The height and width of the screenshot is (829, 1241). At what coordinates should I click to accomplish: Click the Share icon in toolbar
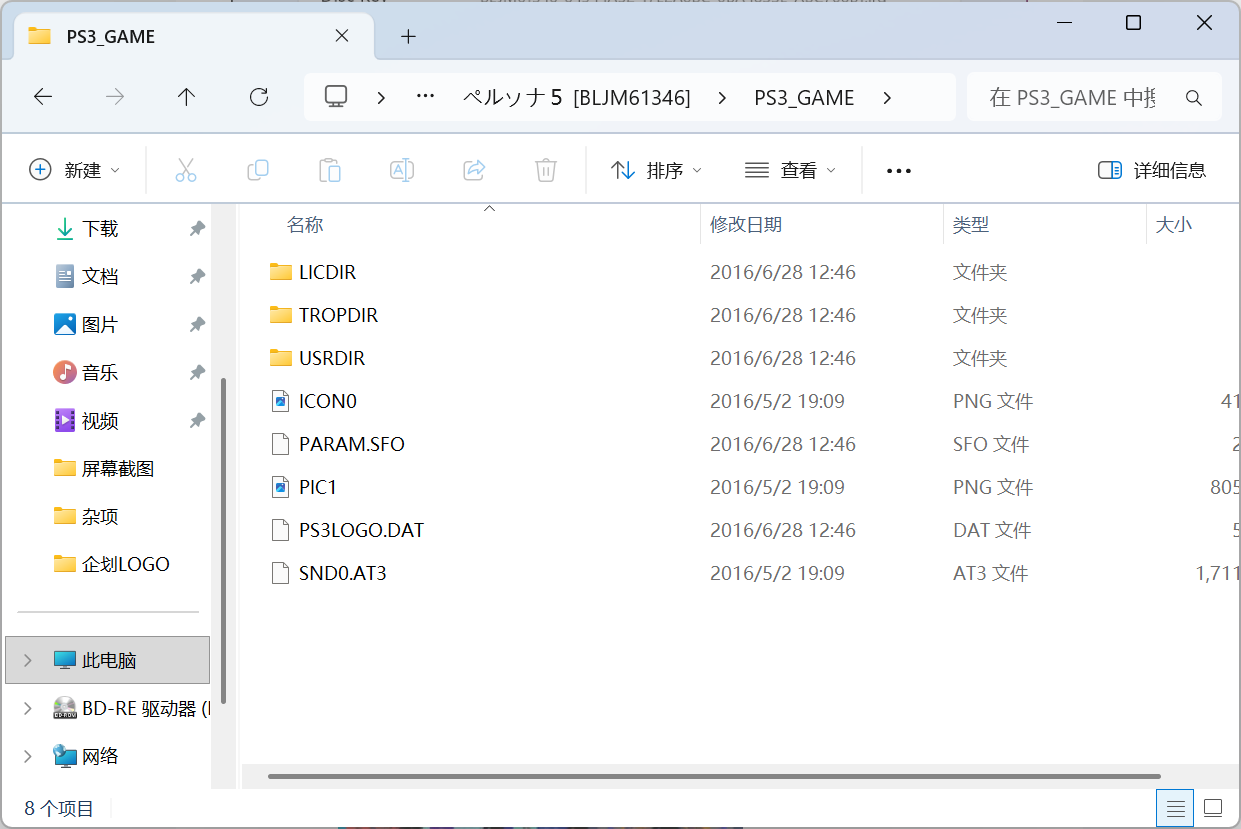(x=474, y=170)
